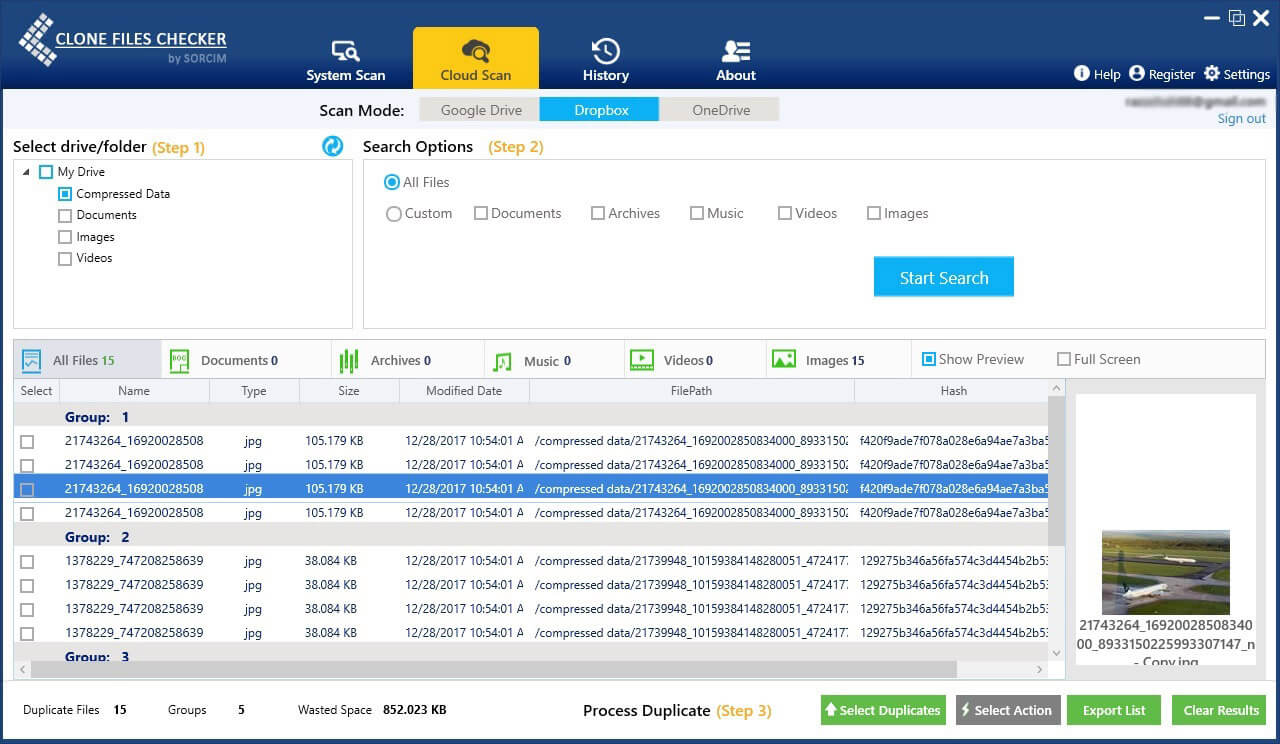Click the Images 15 filter icon

coord(784,359)
